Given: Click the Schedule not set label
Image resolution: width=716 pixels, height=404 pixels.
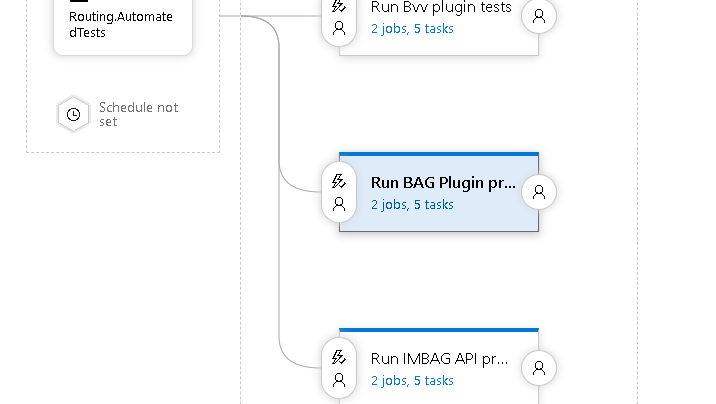Looking at the screenshot, I should point(138,114).
